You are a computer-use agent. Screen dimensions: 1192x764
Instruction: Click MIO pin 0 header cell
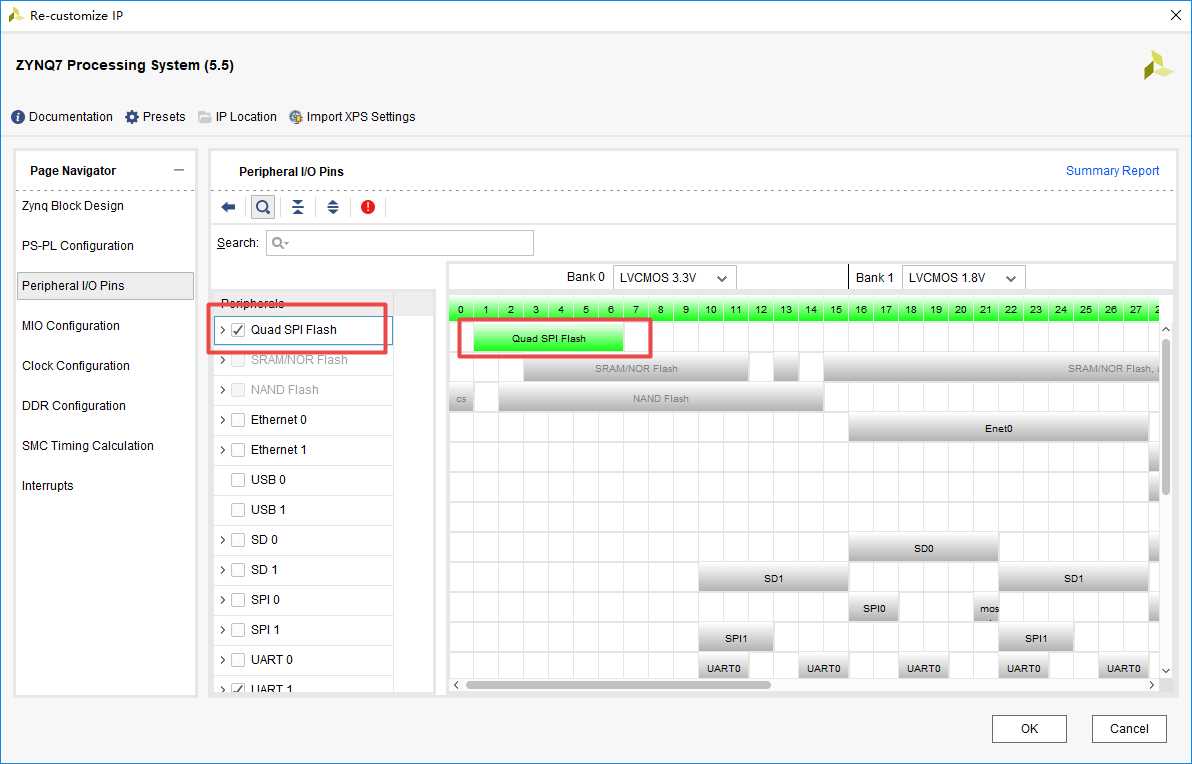[x=461, y=309]
